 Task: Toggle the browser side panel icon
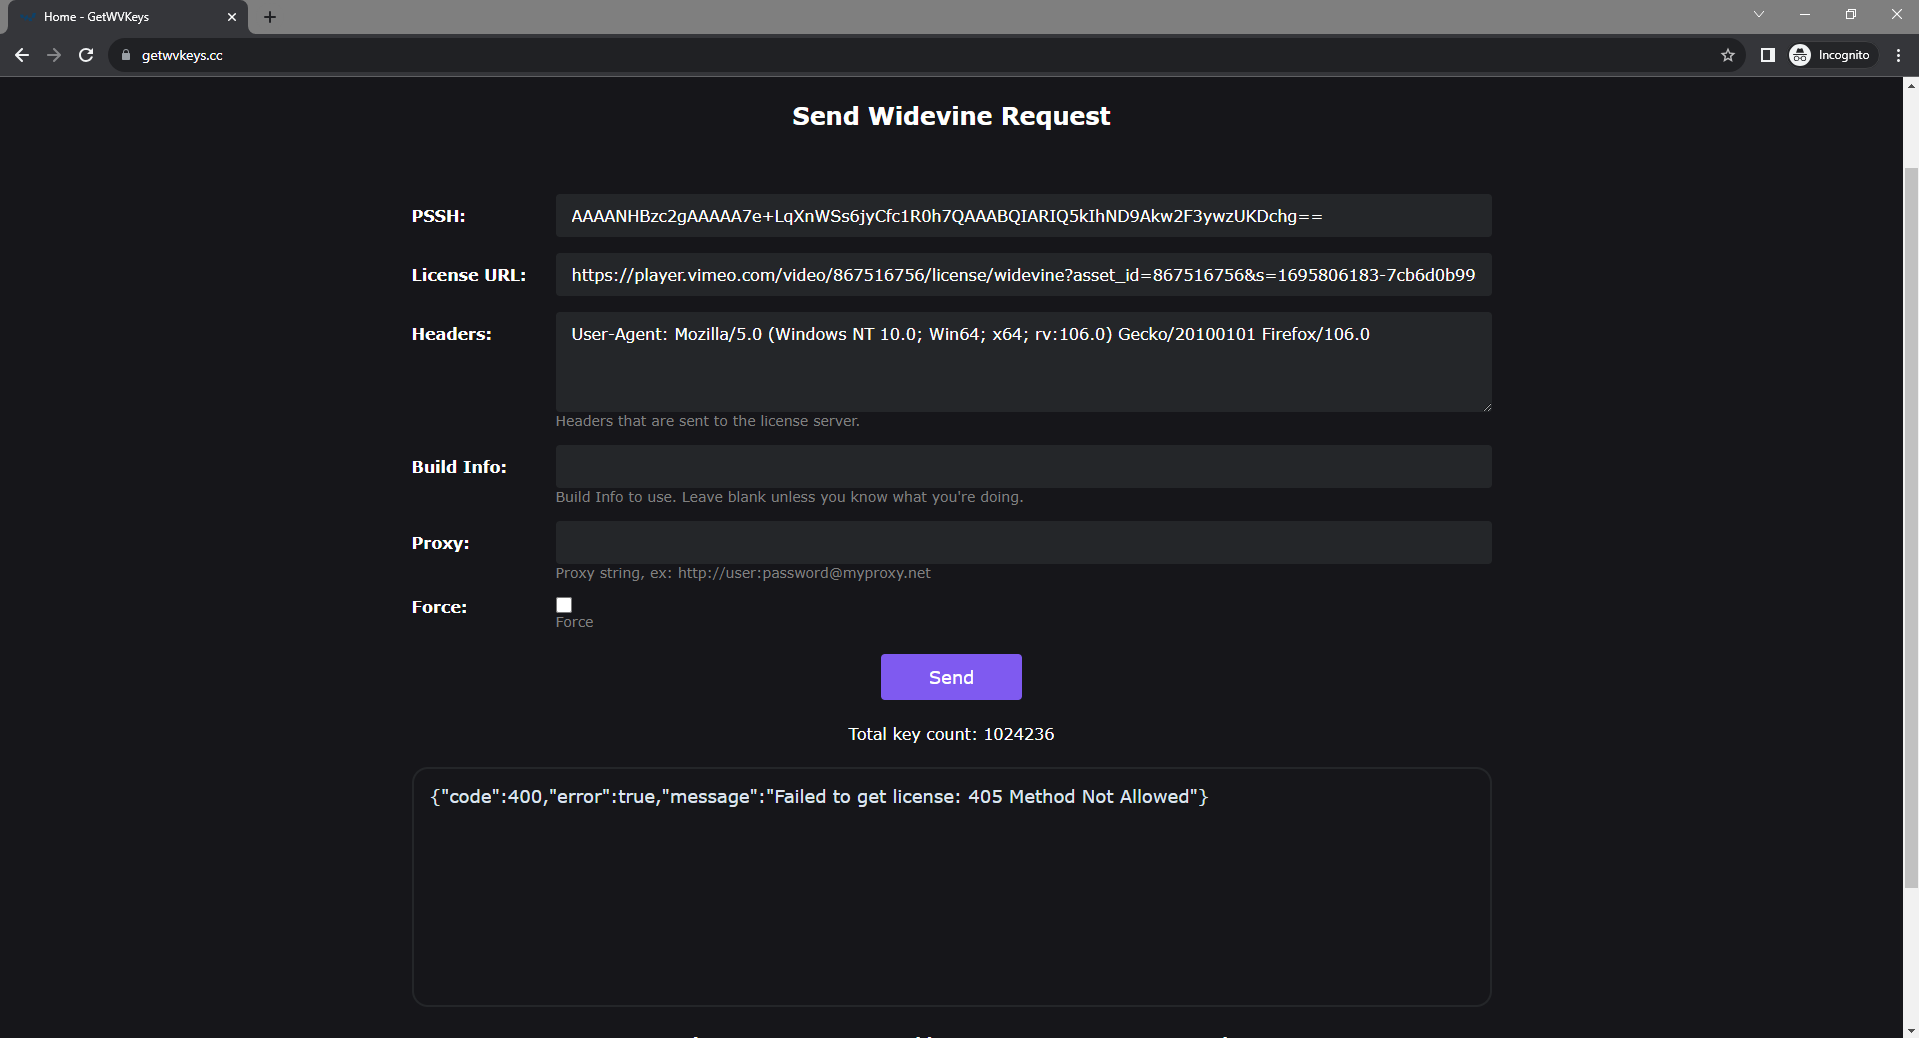(1767, 55)
